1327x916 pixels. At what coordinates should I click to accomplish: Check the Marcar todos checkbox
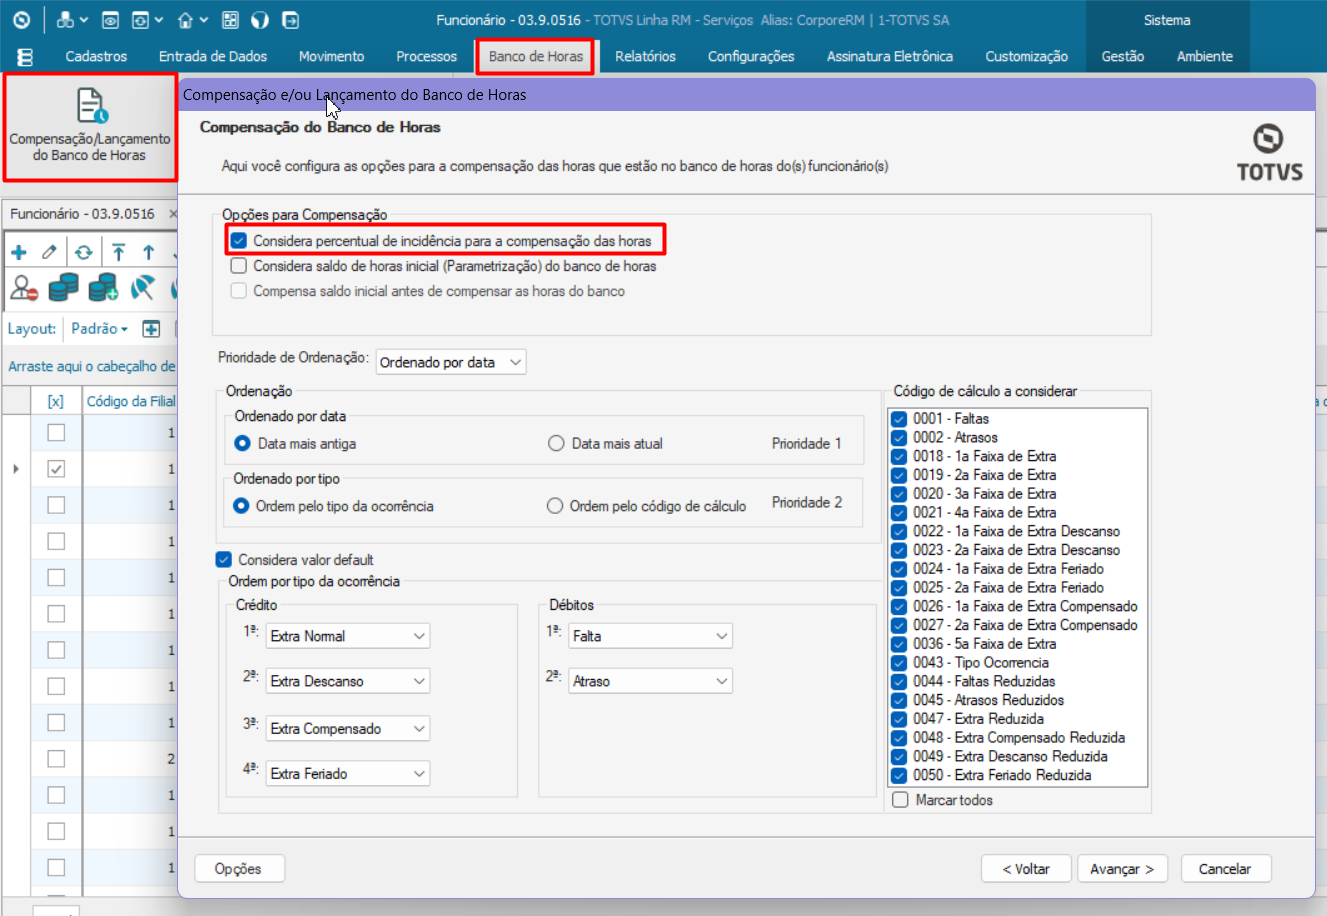[x=901, y=800]
